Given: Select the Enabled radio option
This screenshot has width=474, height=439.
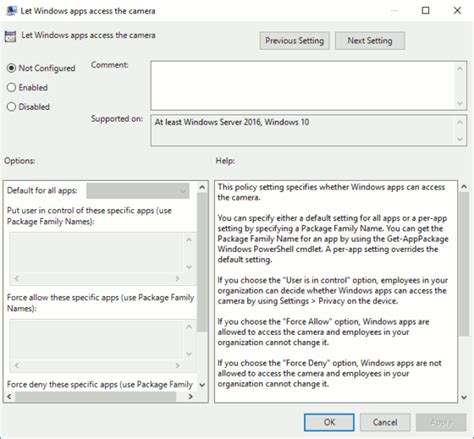Looking at the screenshot, I should pos(11,87).
